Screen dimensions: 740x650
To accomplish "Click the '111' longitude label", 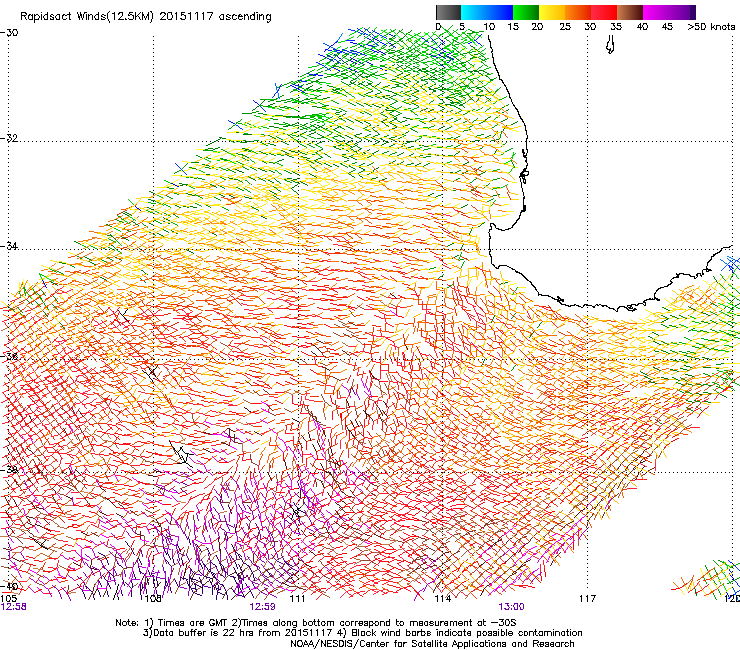I will tap(297, 599).
